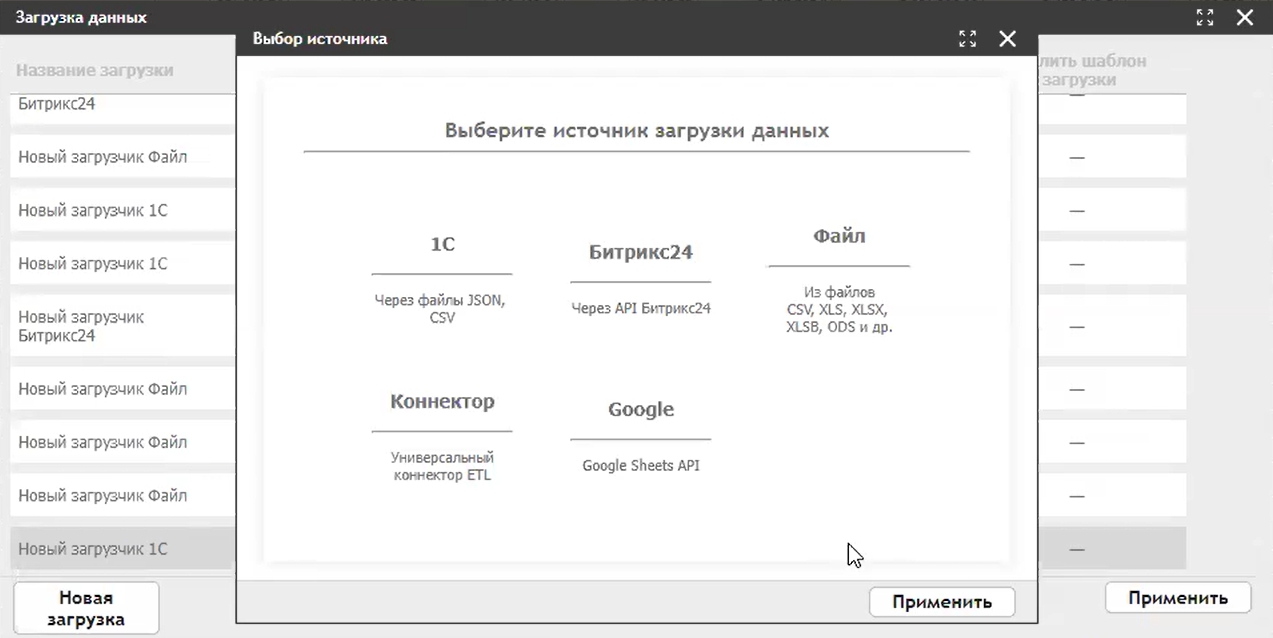The height and width of the screenshot is (638, 1273).
Task: Close the Загрузка данных window
Action: (x=1244, y=17)
